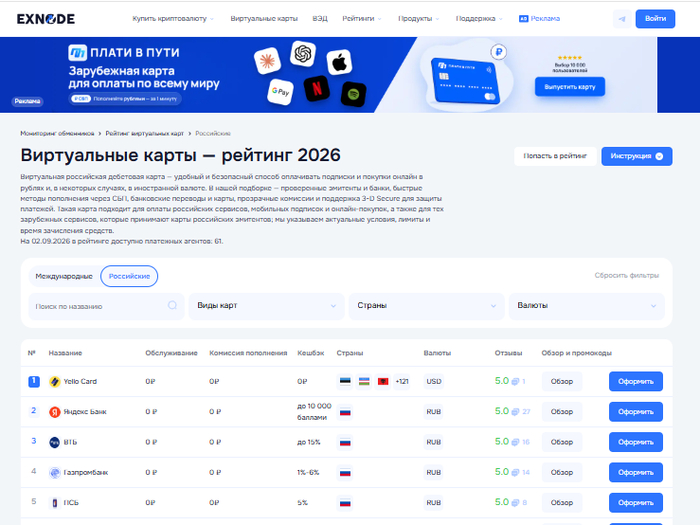This screenshot has width=700, height=525.
Task: Click 'до 15%' cashback value
Action: [x=309, y=442]
